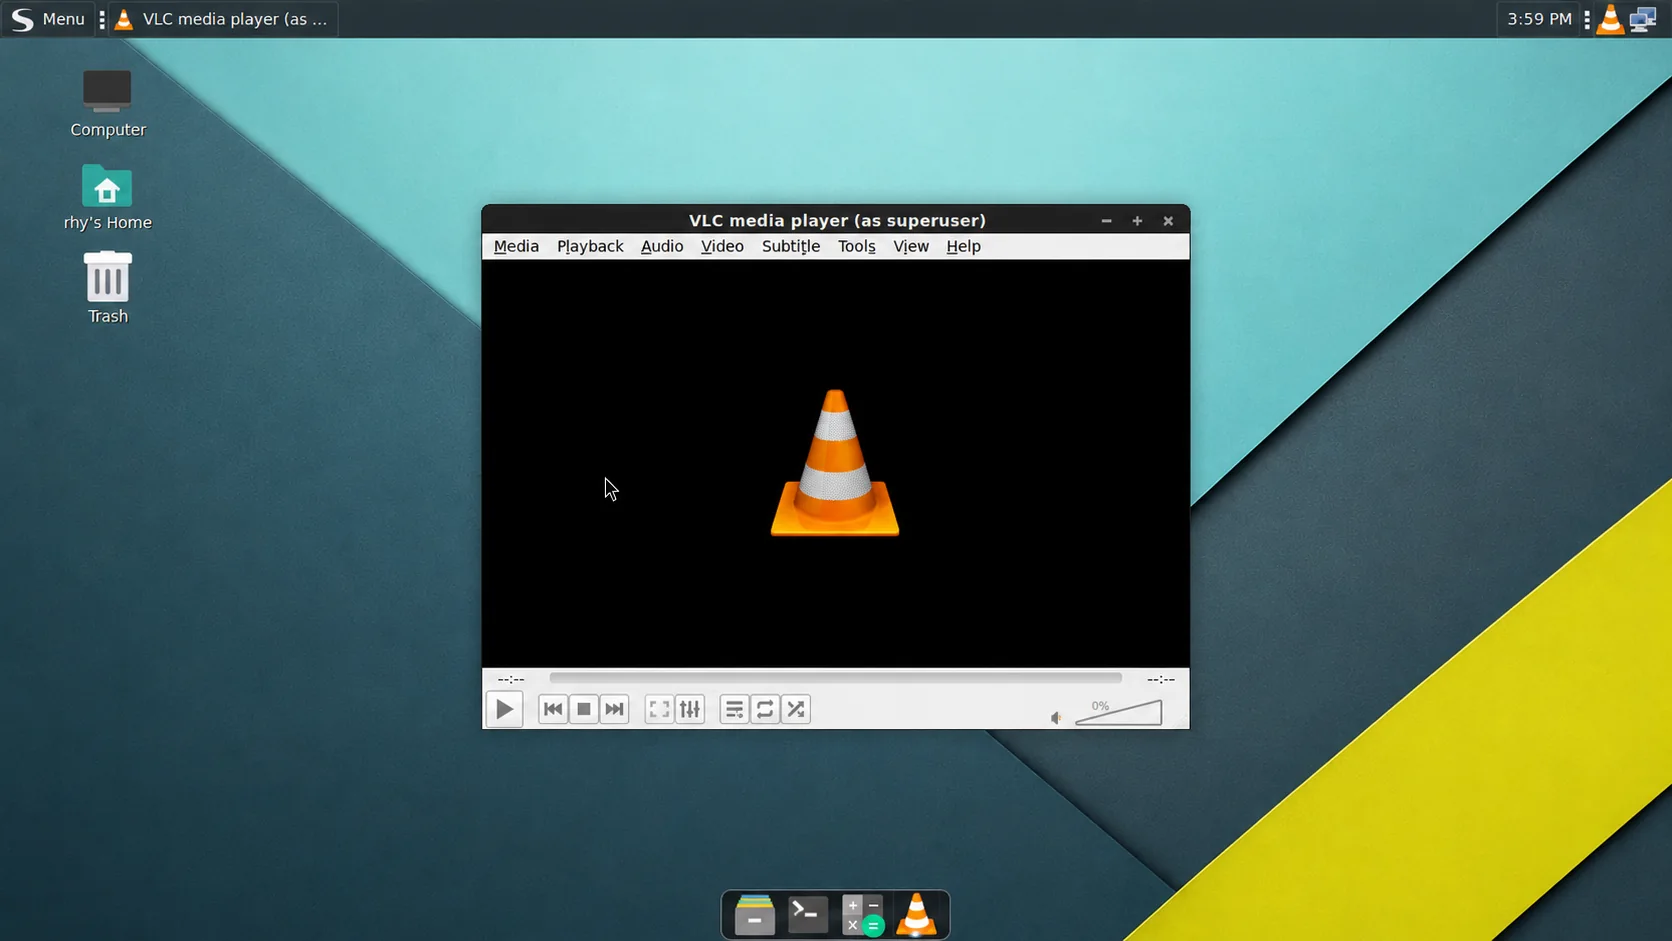Minimize the VLC window
Image resolution: width=1672 pixels, height=941 pixels.
pos(1106,221)
